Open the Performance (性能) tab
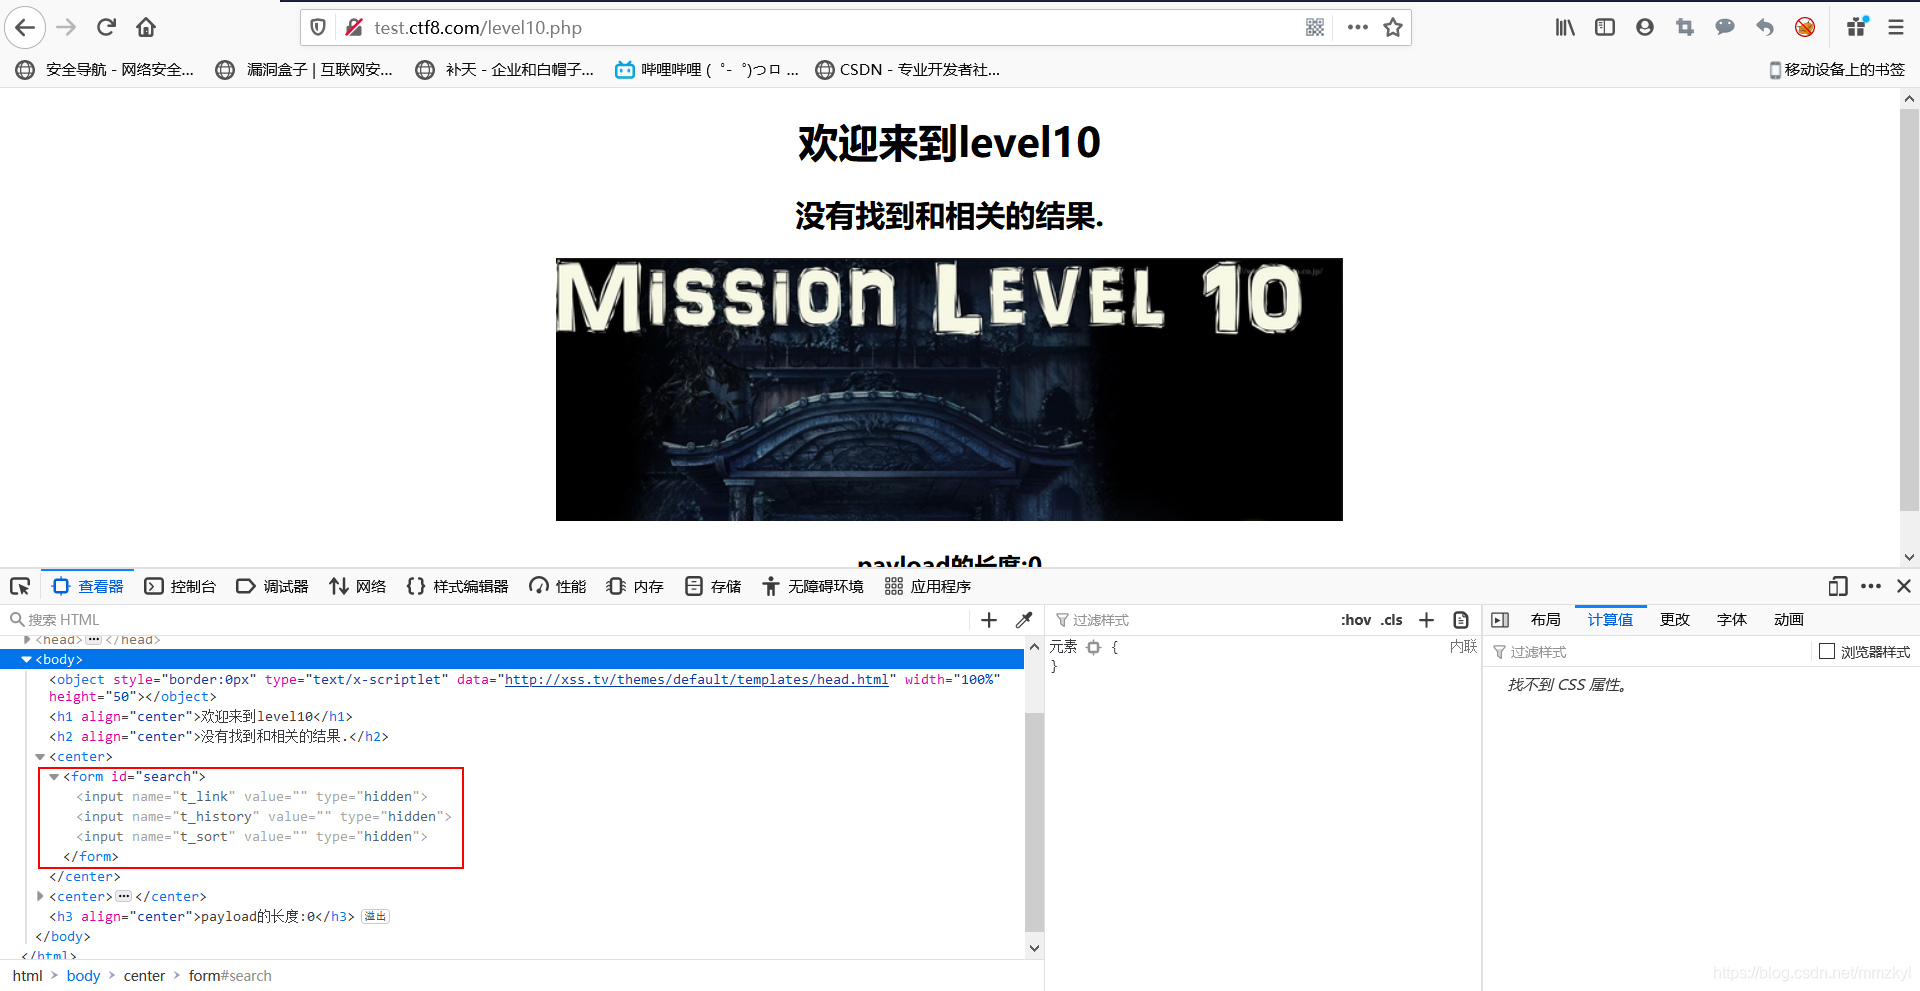The width and height of the screenshot is (1920, 991). [x=558, y=587]
